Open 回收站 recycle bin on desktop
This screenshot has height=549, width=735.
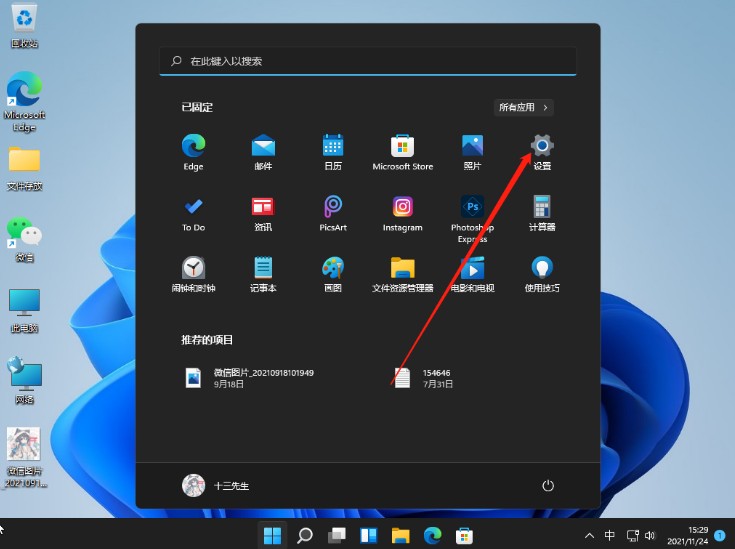tap(24, 26)
